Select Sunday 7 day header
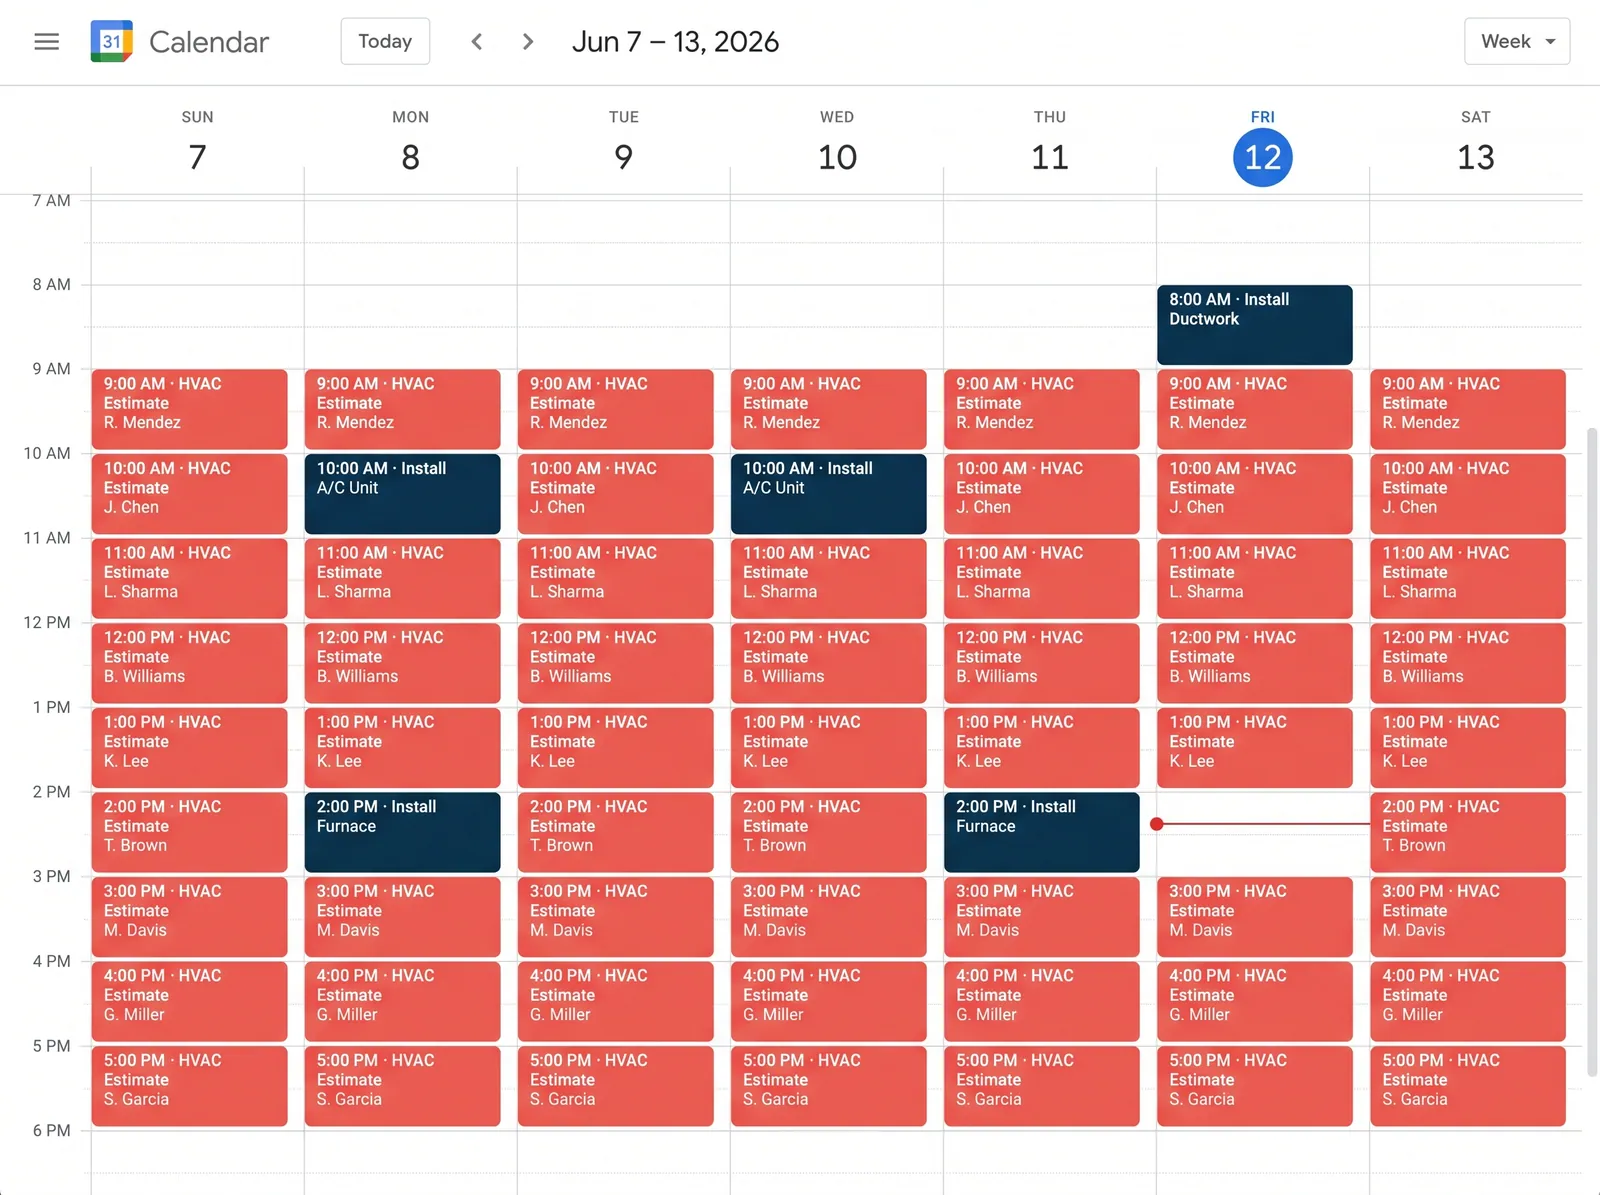The width and height of the screenshot is (1600, 1195). click(x=197, y=143)
